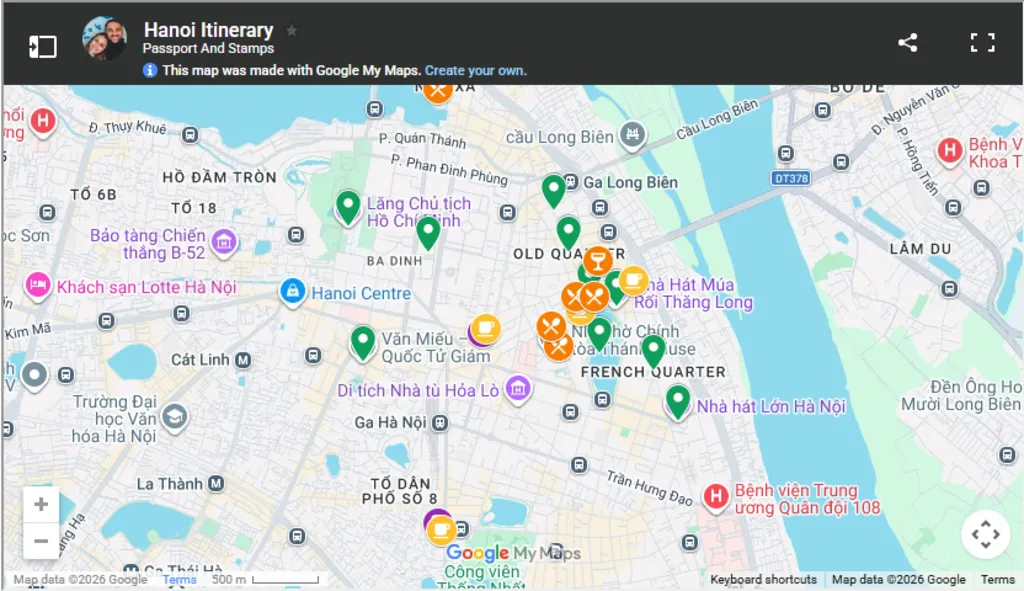The height and width of the screenshot is (591, 1024).
Task: Select green pin at Văn Miếu Quốc Tử Giám
Action: click(362, 342)
